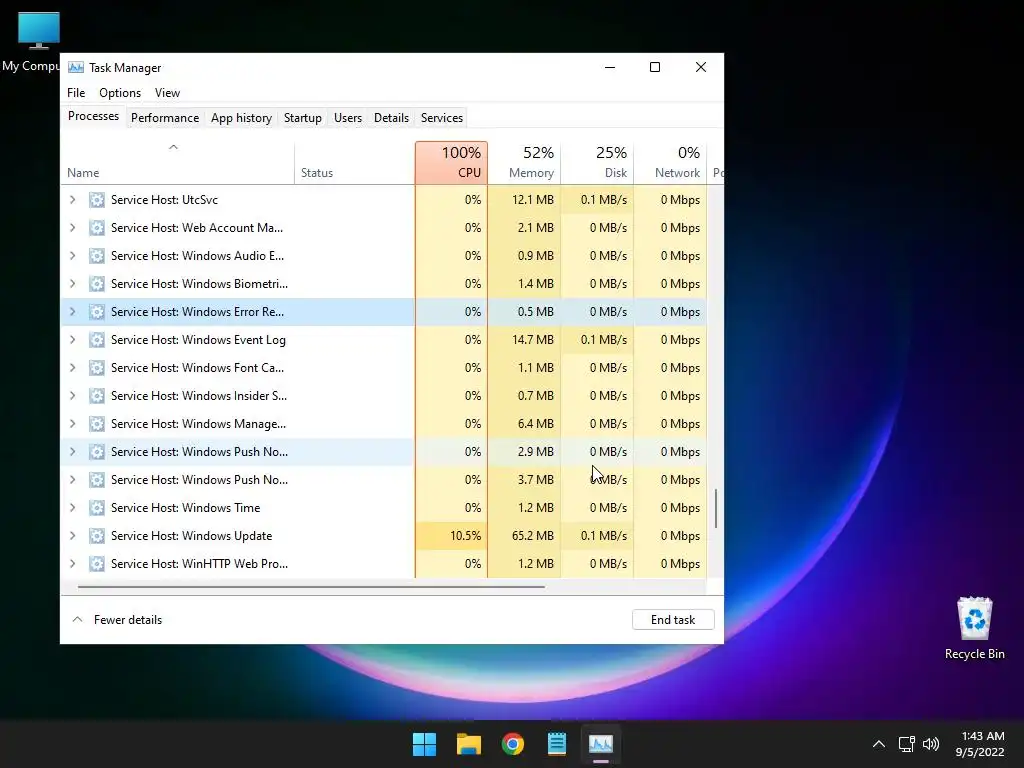The width and height of the screenshot is (1024, 768).
Task: Expand Service Host: Web Account Ma... group
Action: click(72, 228)
